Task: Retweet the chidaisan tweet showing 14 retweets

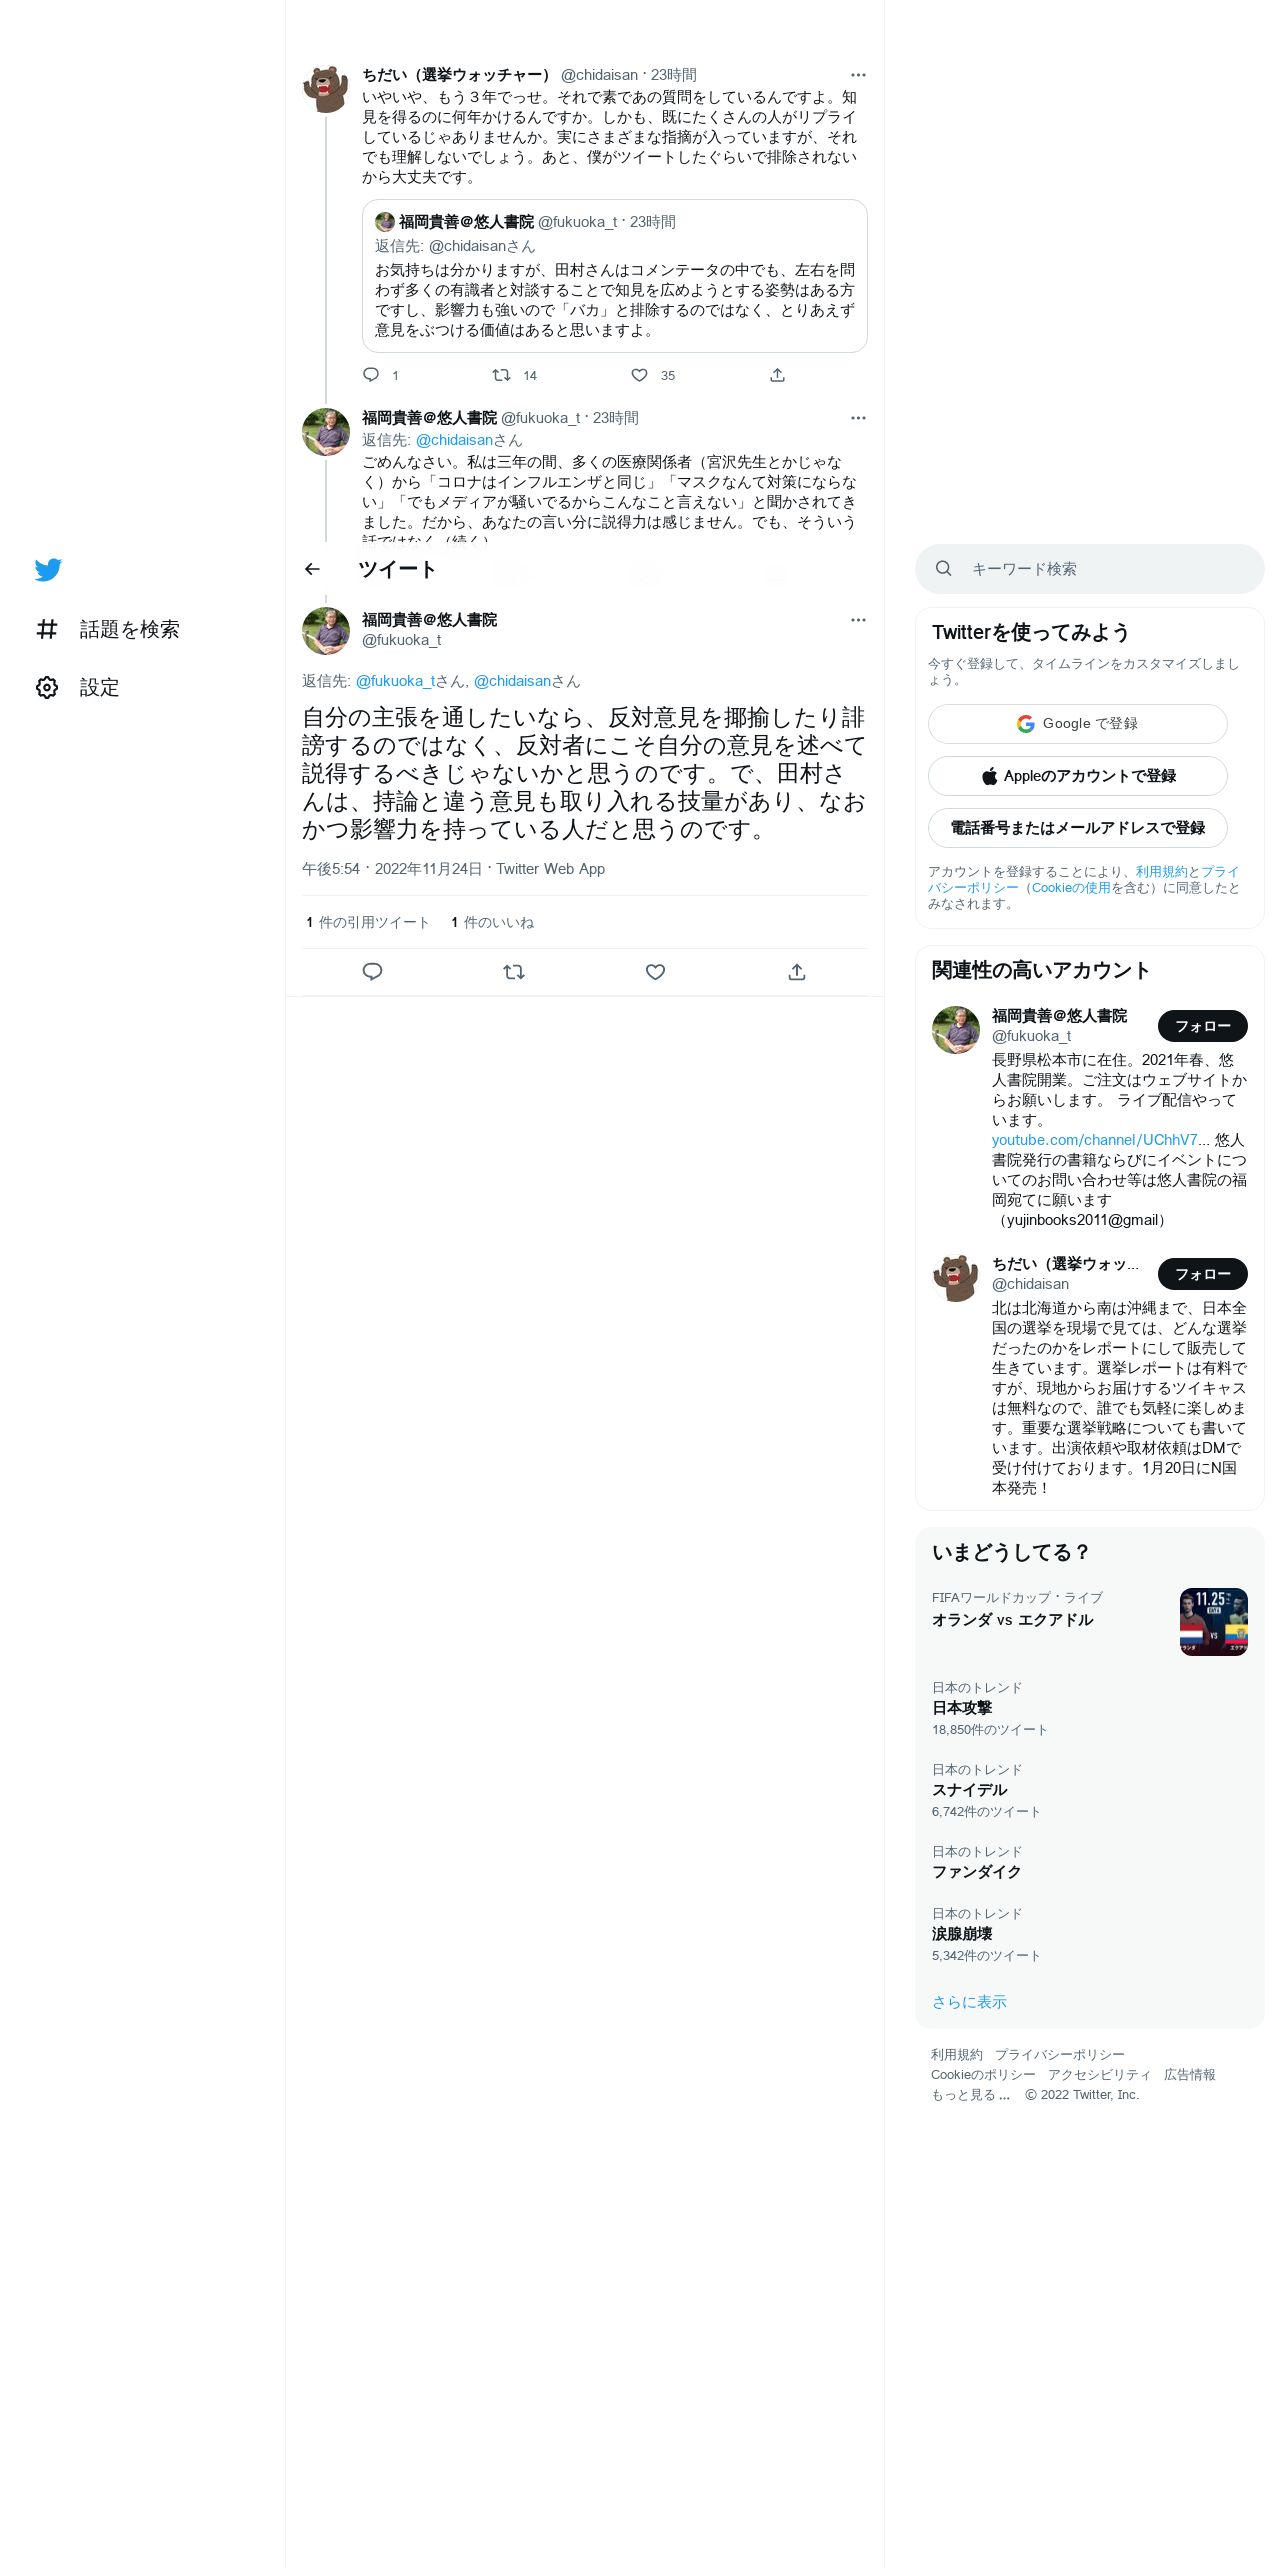Action: (501, 375)
